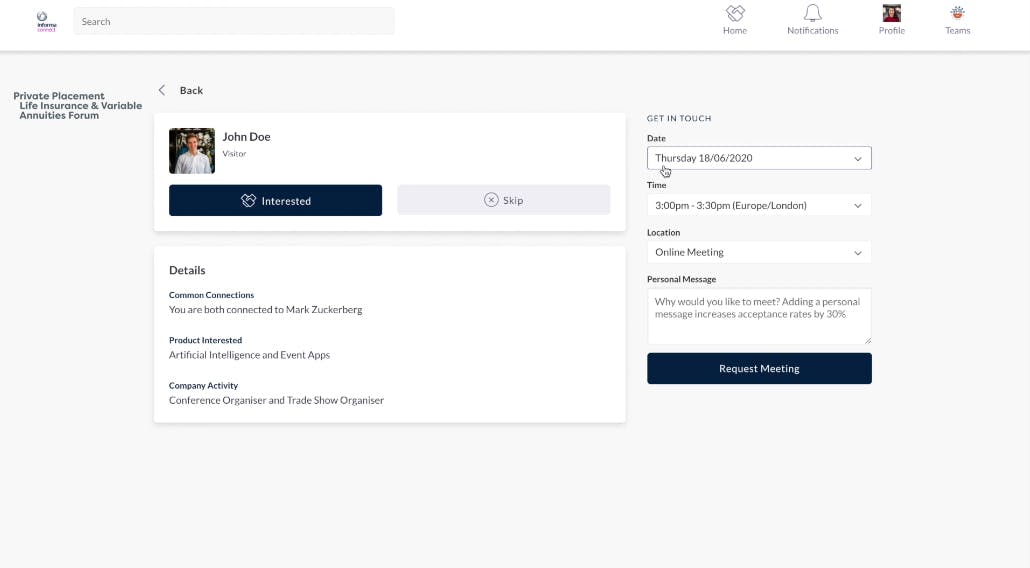
Task: Focus the Search field at top
Action: pos(234,21)
